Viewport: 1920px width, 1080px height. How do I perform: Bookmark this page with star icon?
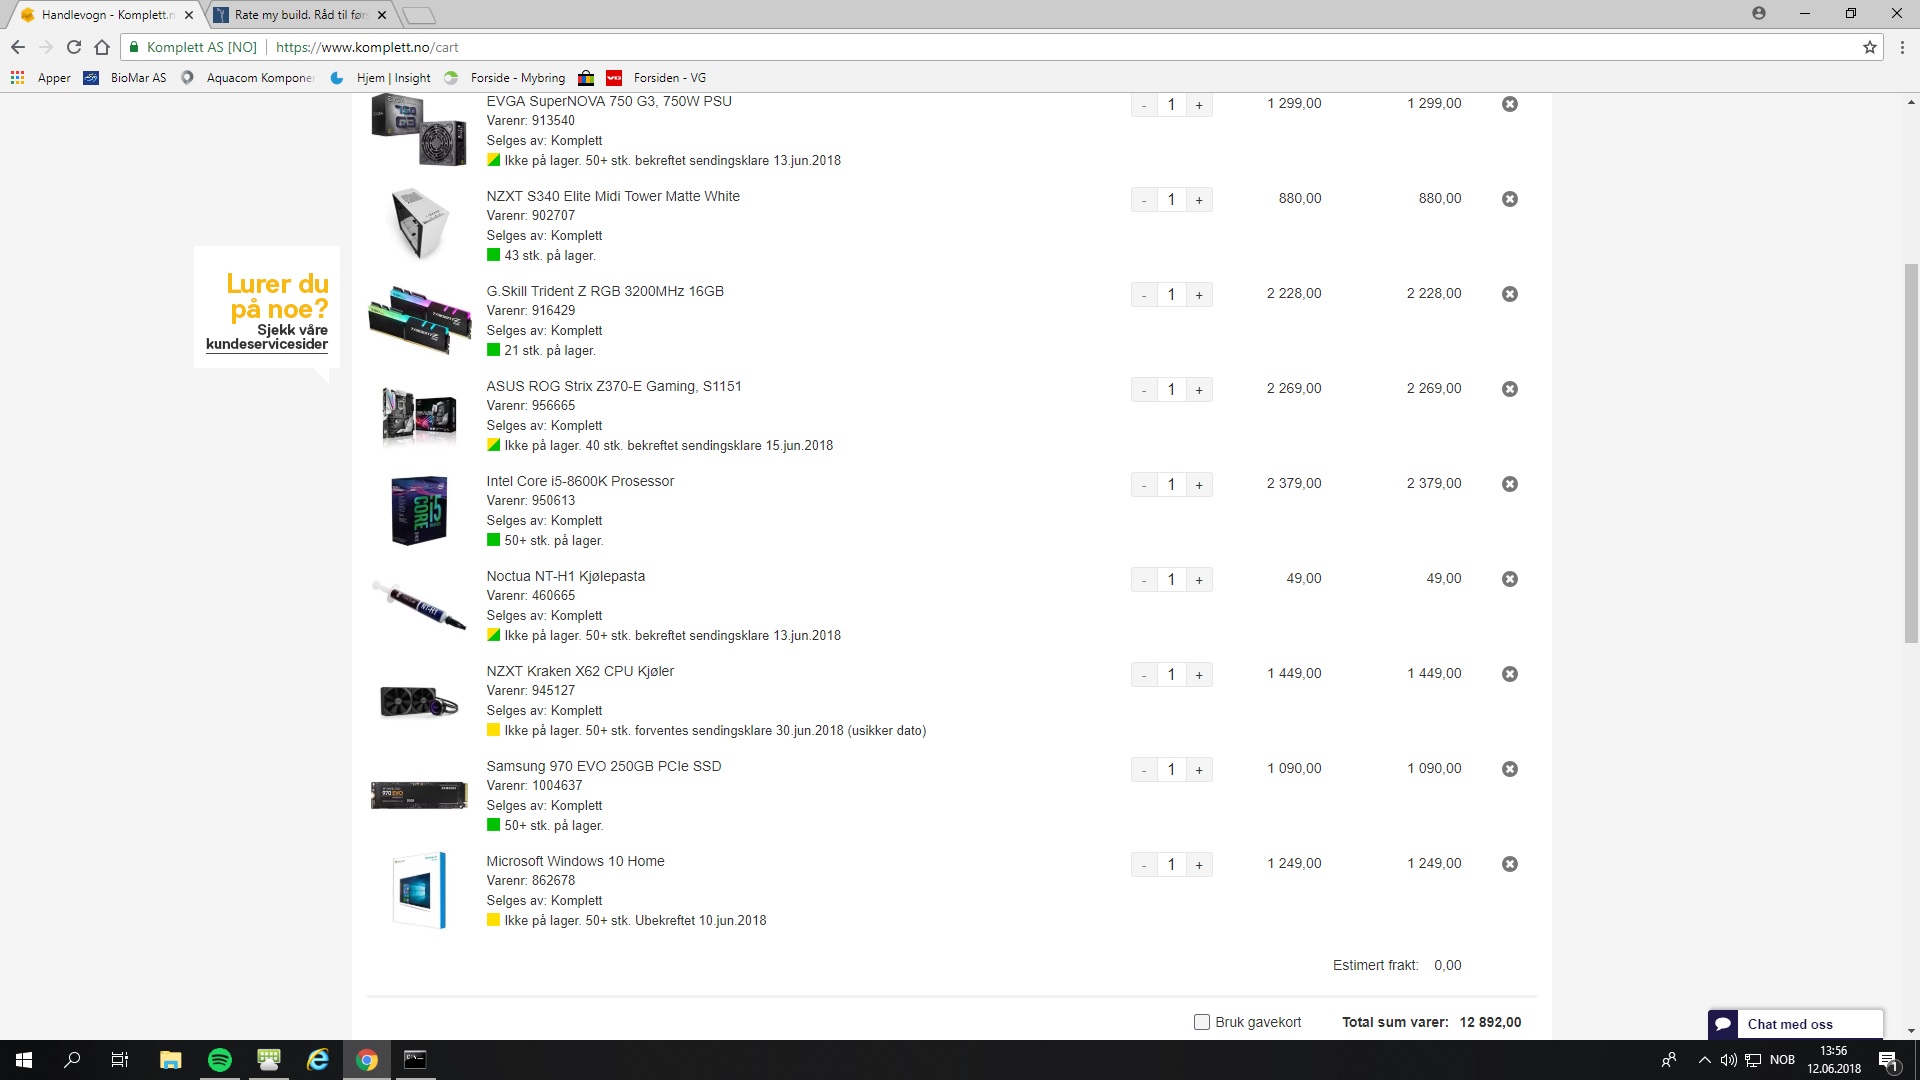point(1869,47)
